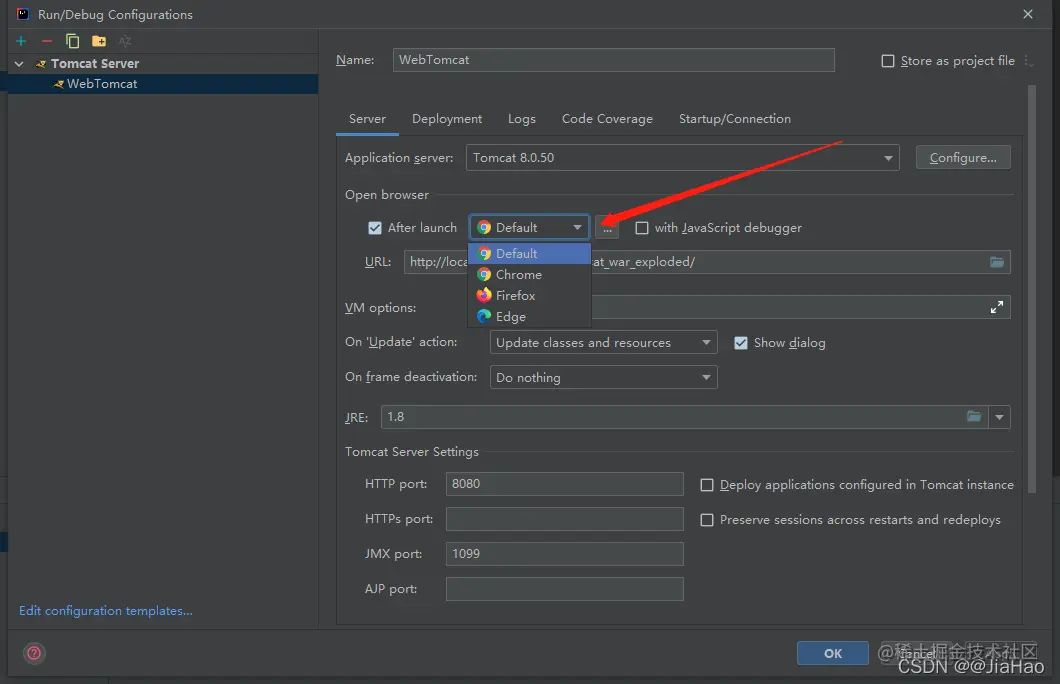
Task: Click the Configure... button
Action: click(963, 157)
